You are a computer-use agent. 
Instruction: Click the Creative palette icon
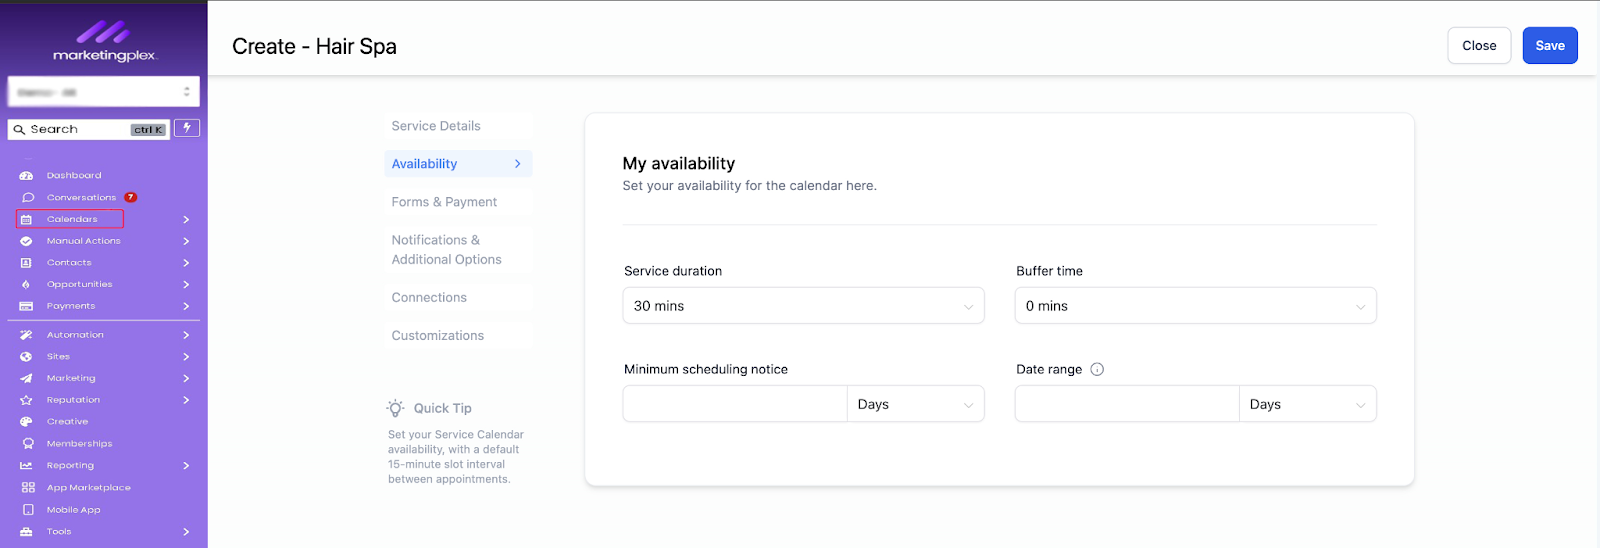(x=26, y=422)
